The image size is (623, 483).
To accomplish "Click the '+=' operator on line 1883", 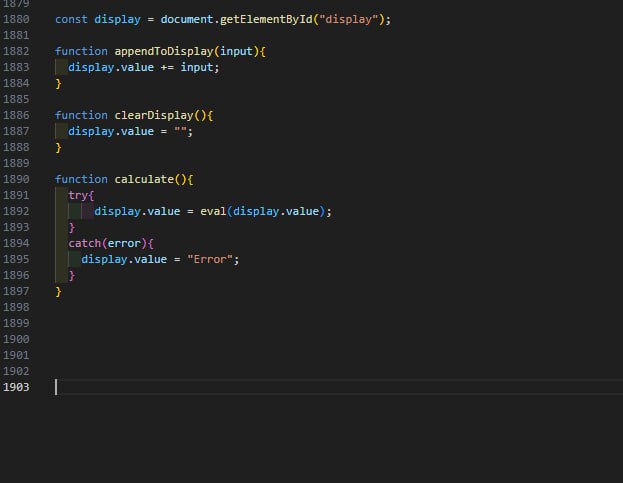I will point(167,68).
